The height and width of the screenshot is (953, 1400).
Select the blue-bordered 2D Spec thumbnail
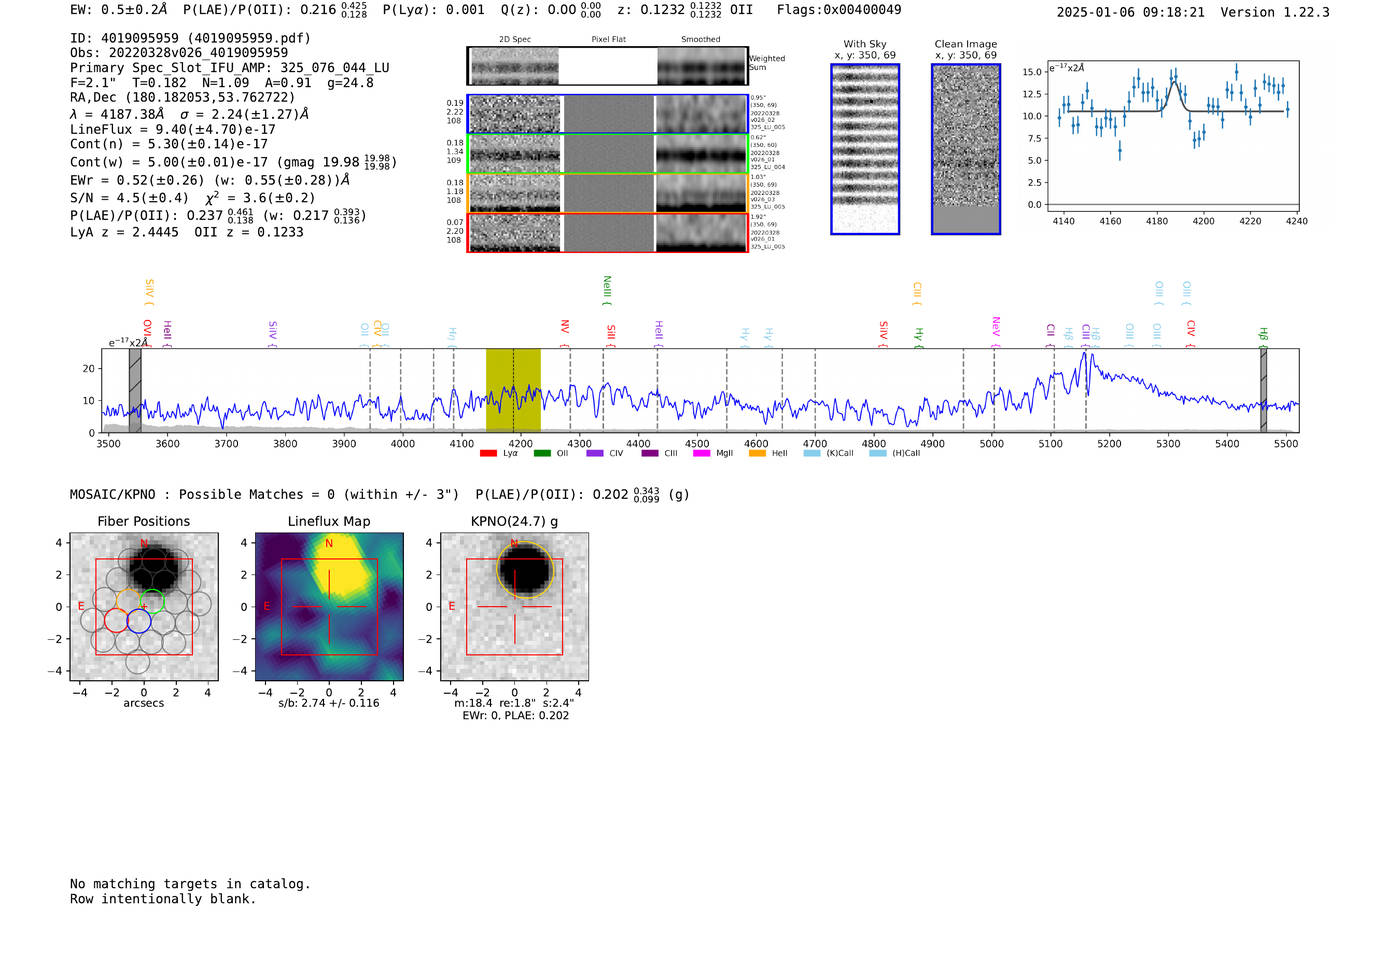coord(515,114)
